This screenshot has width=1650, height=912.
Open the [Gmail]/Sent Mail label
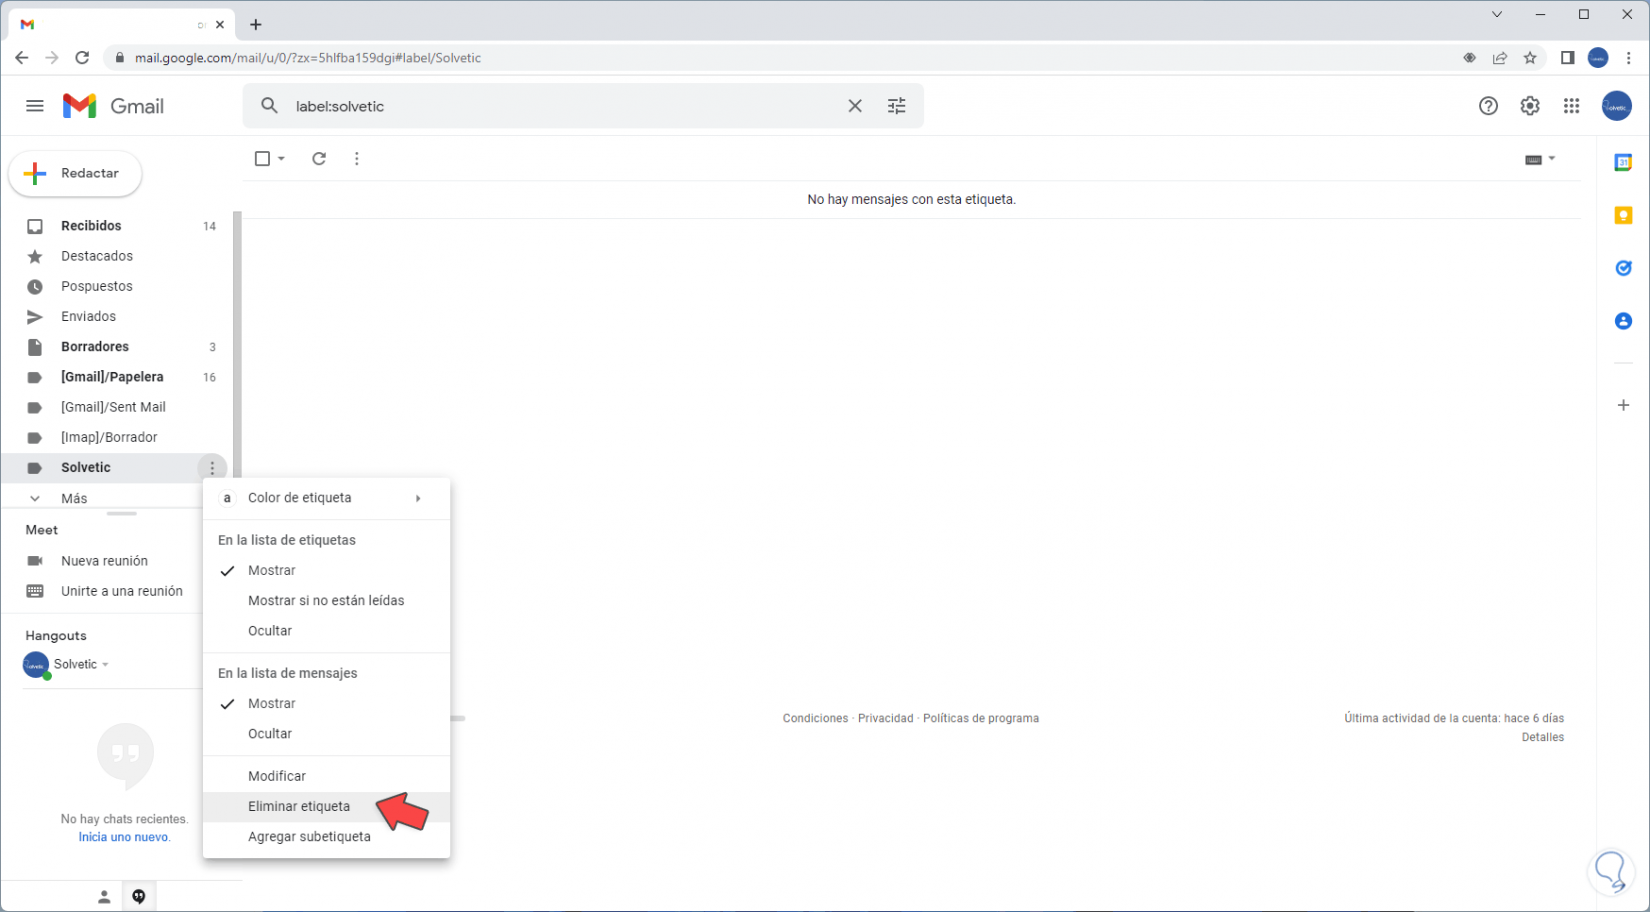pos(115,407)
